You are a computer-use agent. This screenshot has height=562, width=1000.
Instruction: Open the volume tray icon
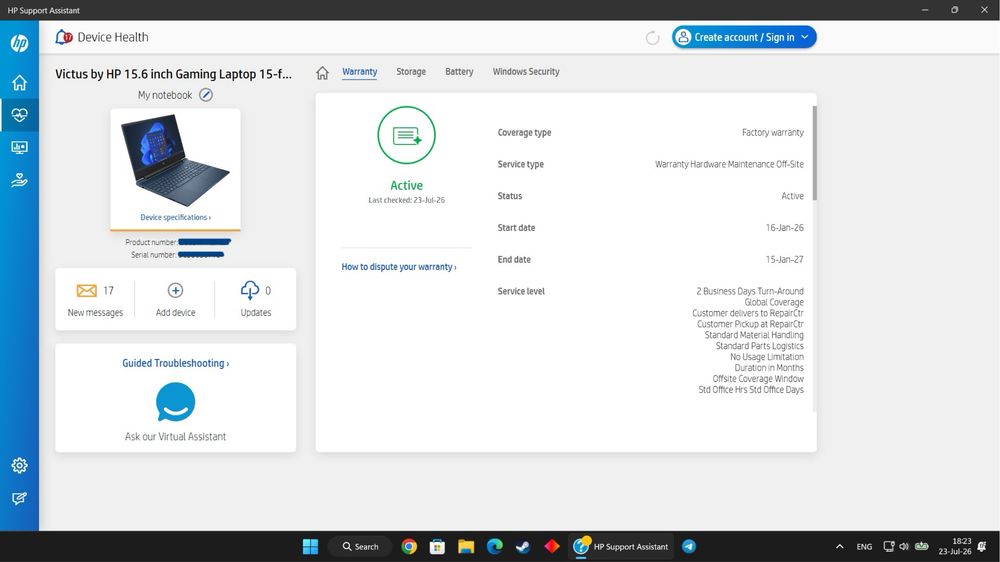(904, 547)
